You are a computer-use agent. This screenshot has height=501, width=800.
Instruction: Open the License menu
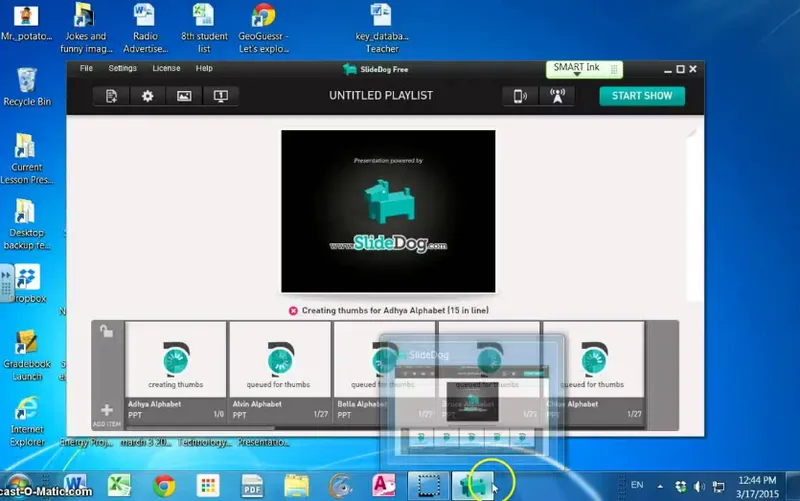click(166, 68)
